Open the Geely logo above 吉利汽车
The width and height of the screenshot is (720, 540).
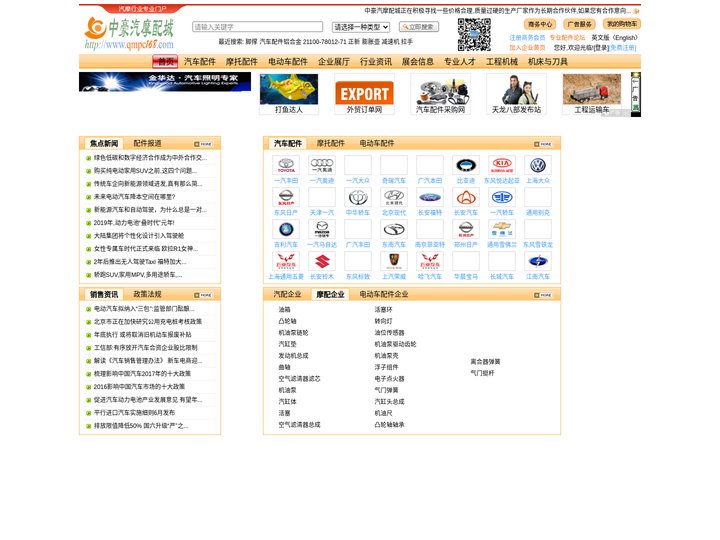(x=286, y=230)
